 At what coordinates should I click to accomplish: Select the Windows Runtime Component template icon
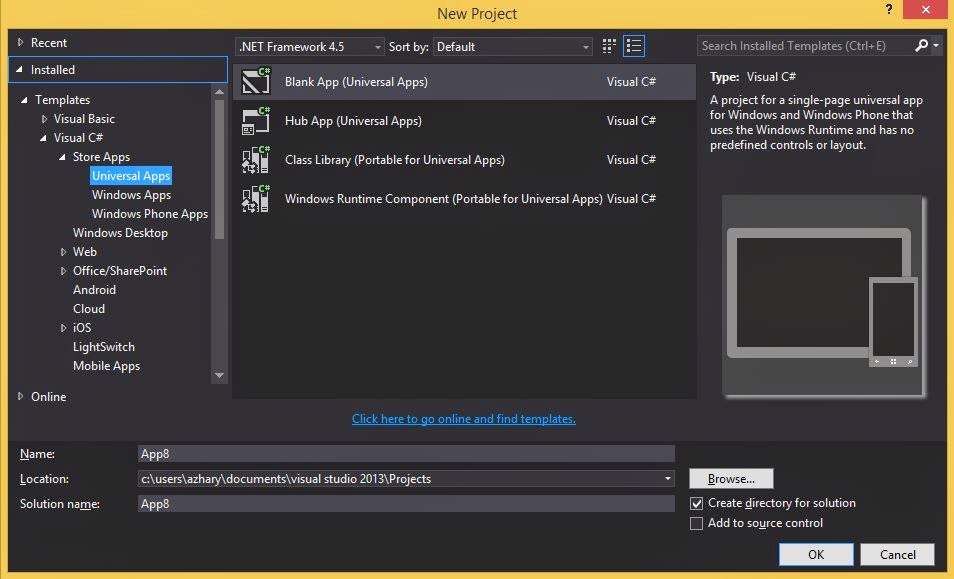point(256,198)
